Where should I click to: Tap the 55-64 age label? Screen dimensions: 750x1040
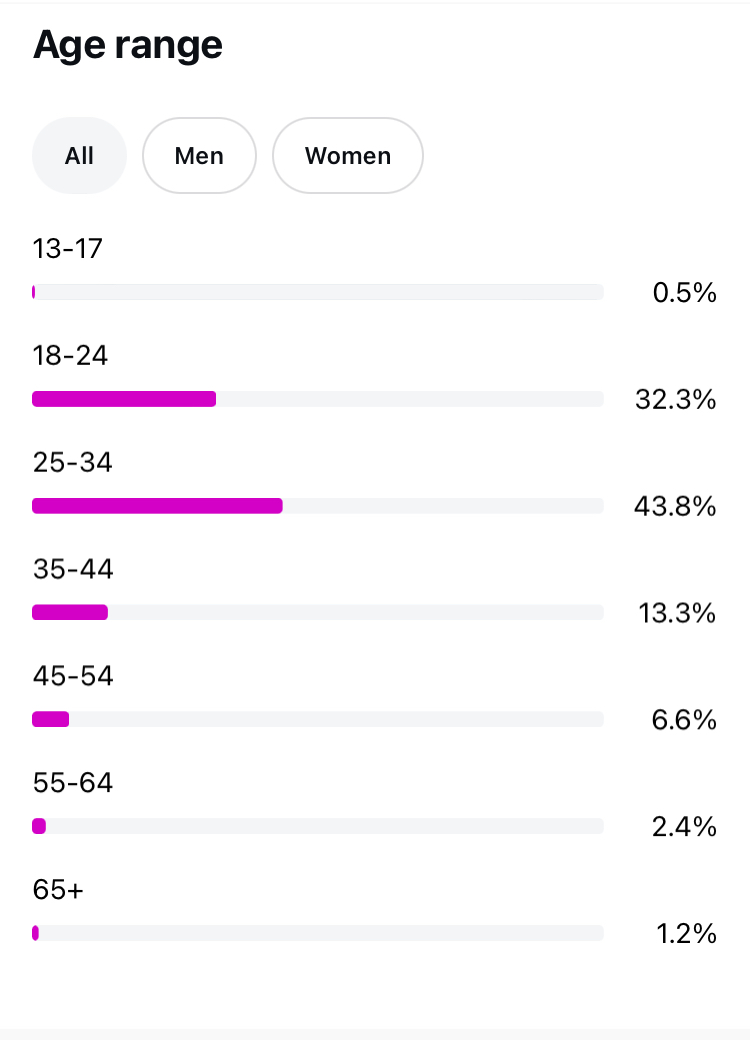click(x=73, y=783)
